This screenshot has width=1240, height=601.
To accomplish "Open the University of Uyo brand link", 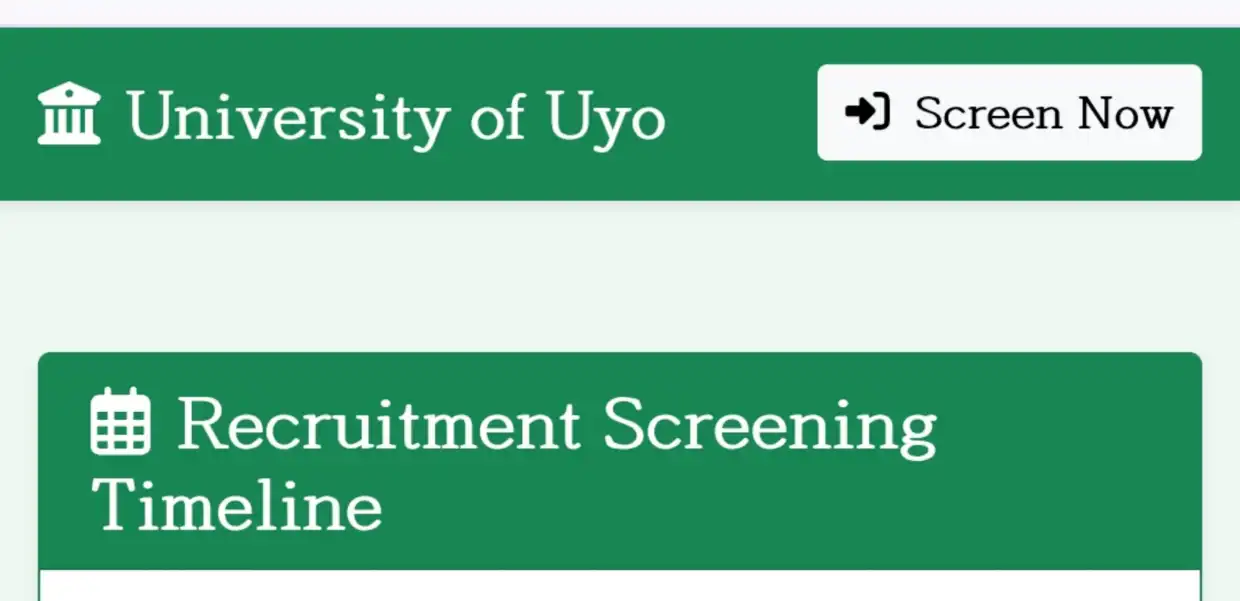I will click(x=351, y=115).
